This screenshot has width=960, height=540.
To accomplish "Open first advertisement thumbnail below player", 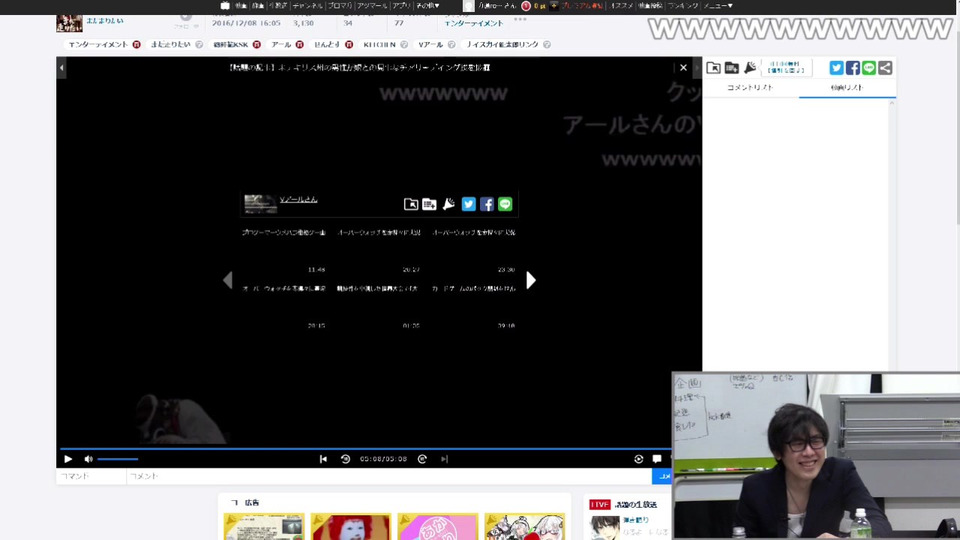I will pyautogui.click(x=264, y=527).
